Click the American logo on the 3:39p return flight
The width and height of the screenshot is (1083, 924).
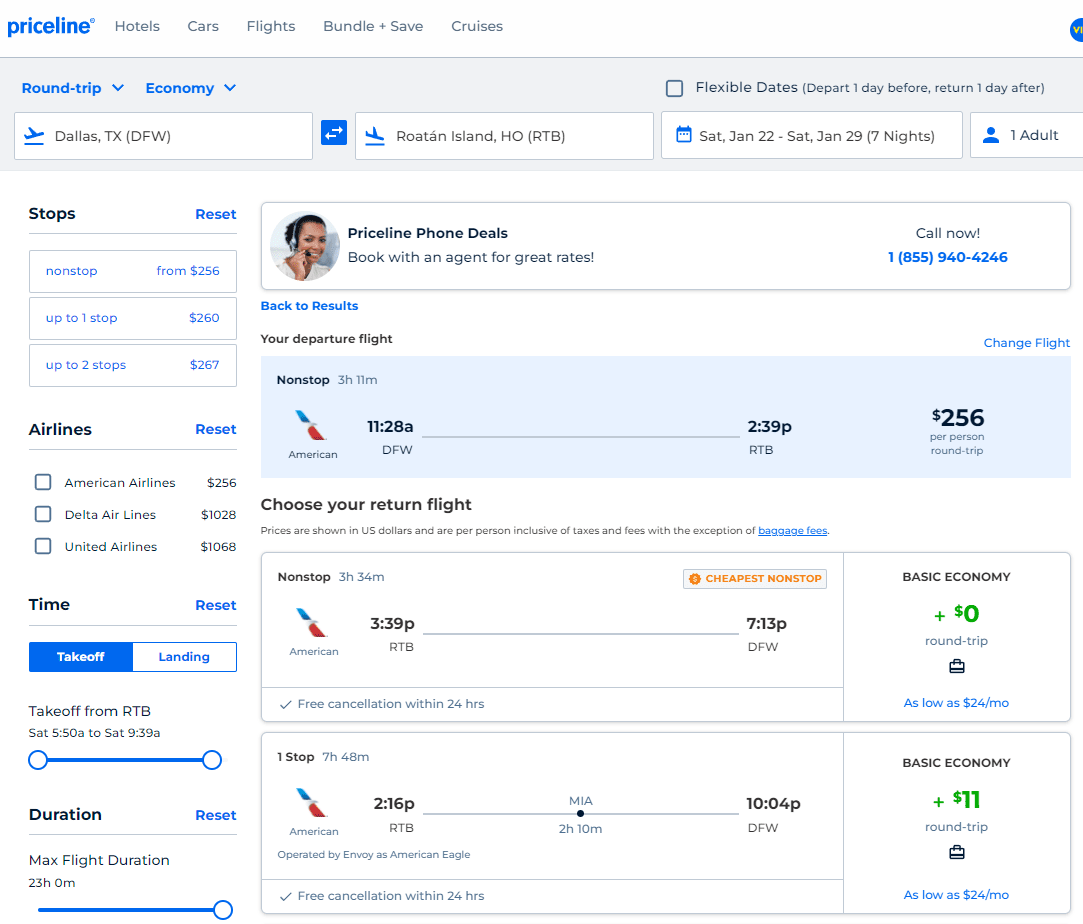point(312,622)
